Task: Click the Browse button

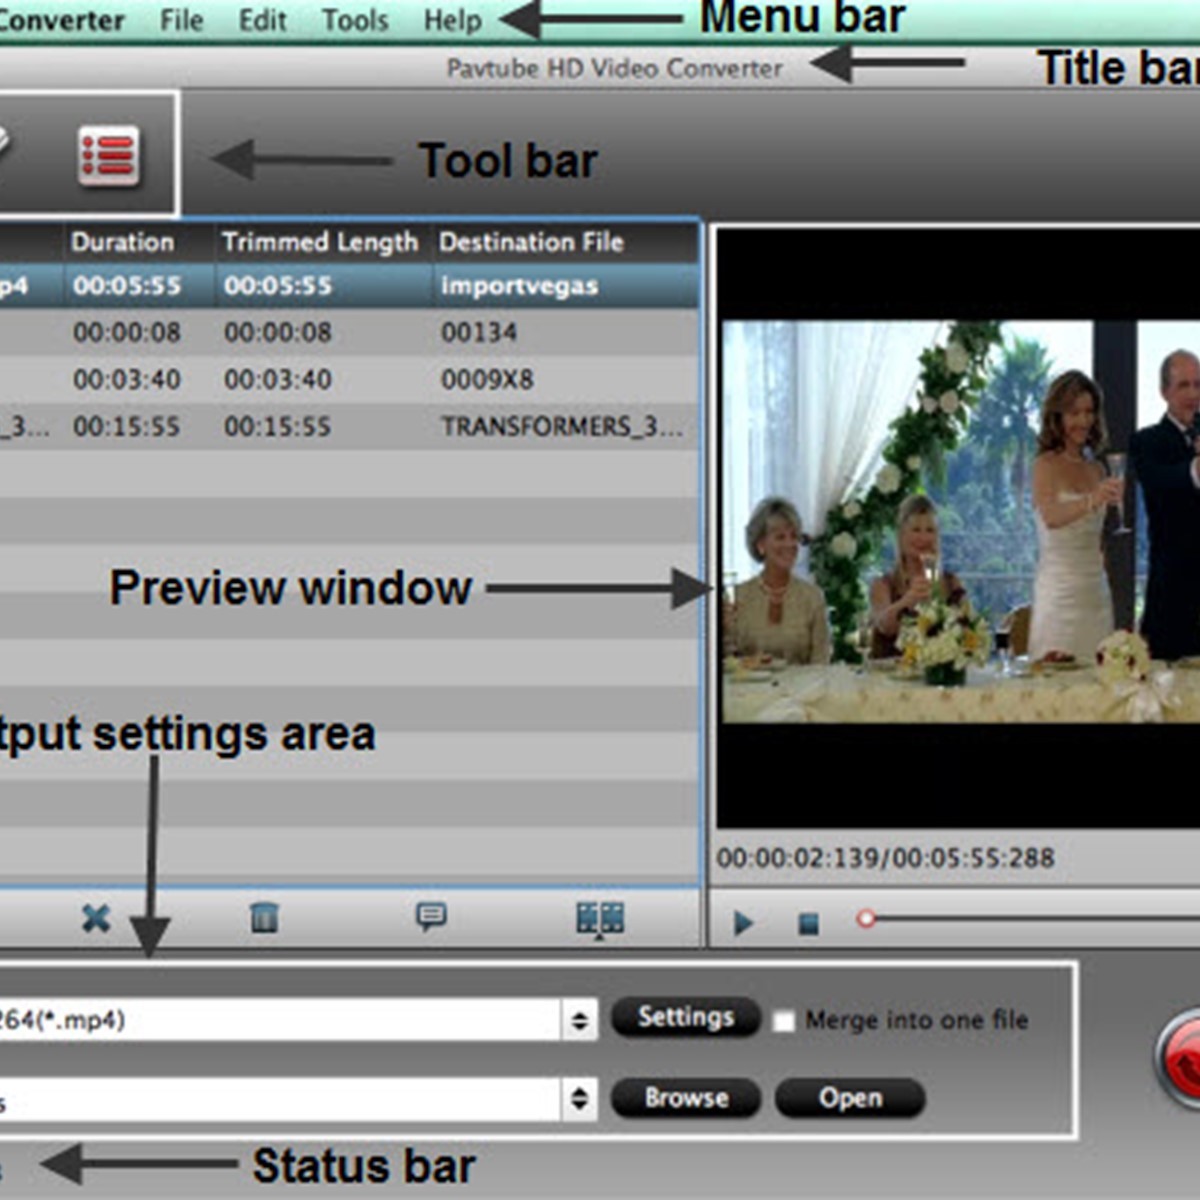Action: point(686,1098)
